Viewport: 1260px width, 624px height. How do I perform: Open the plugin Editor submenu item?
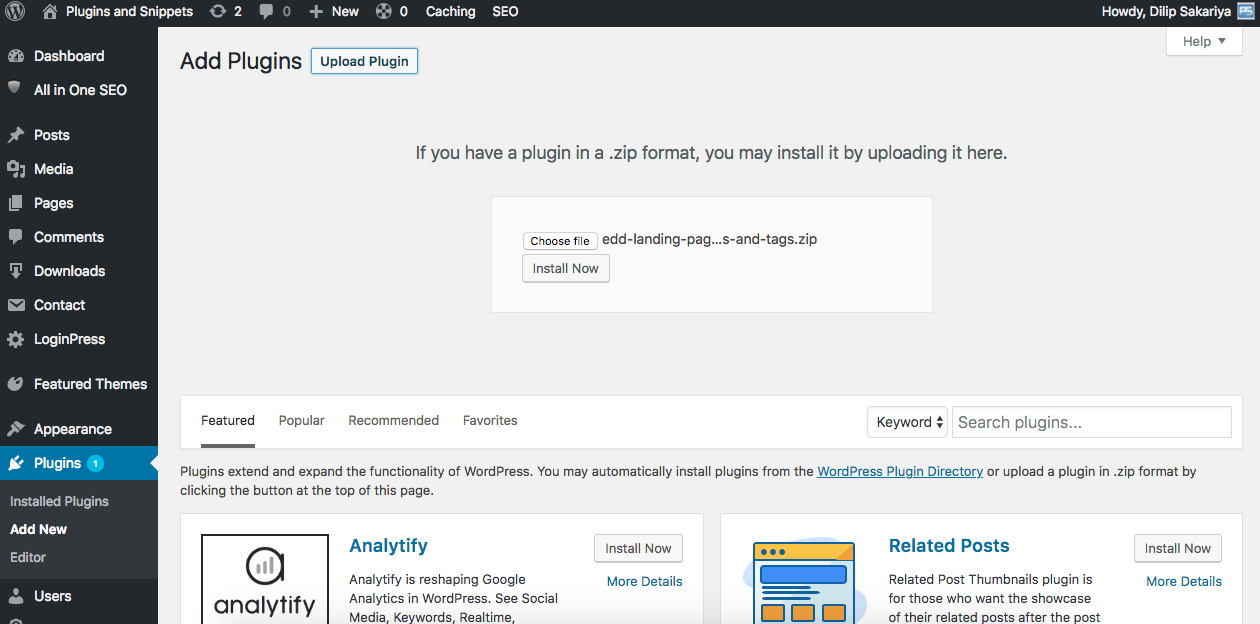tap(28, 557)
